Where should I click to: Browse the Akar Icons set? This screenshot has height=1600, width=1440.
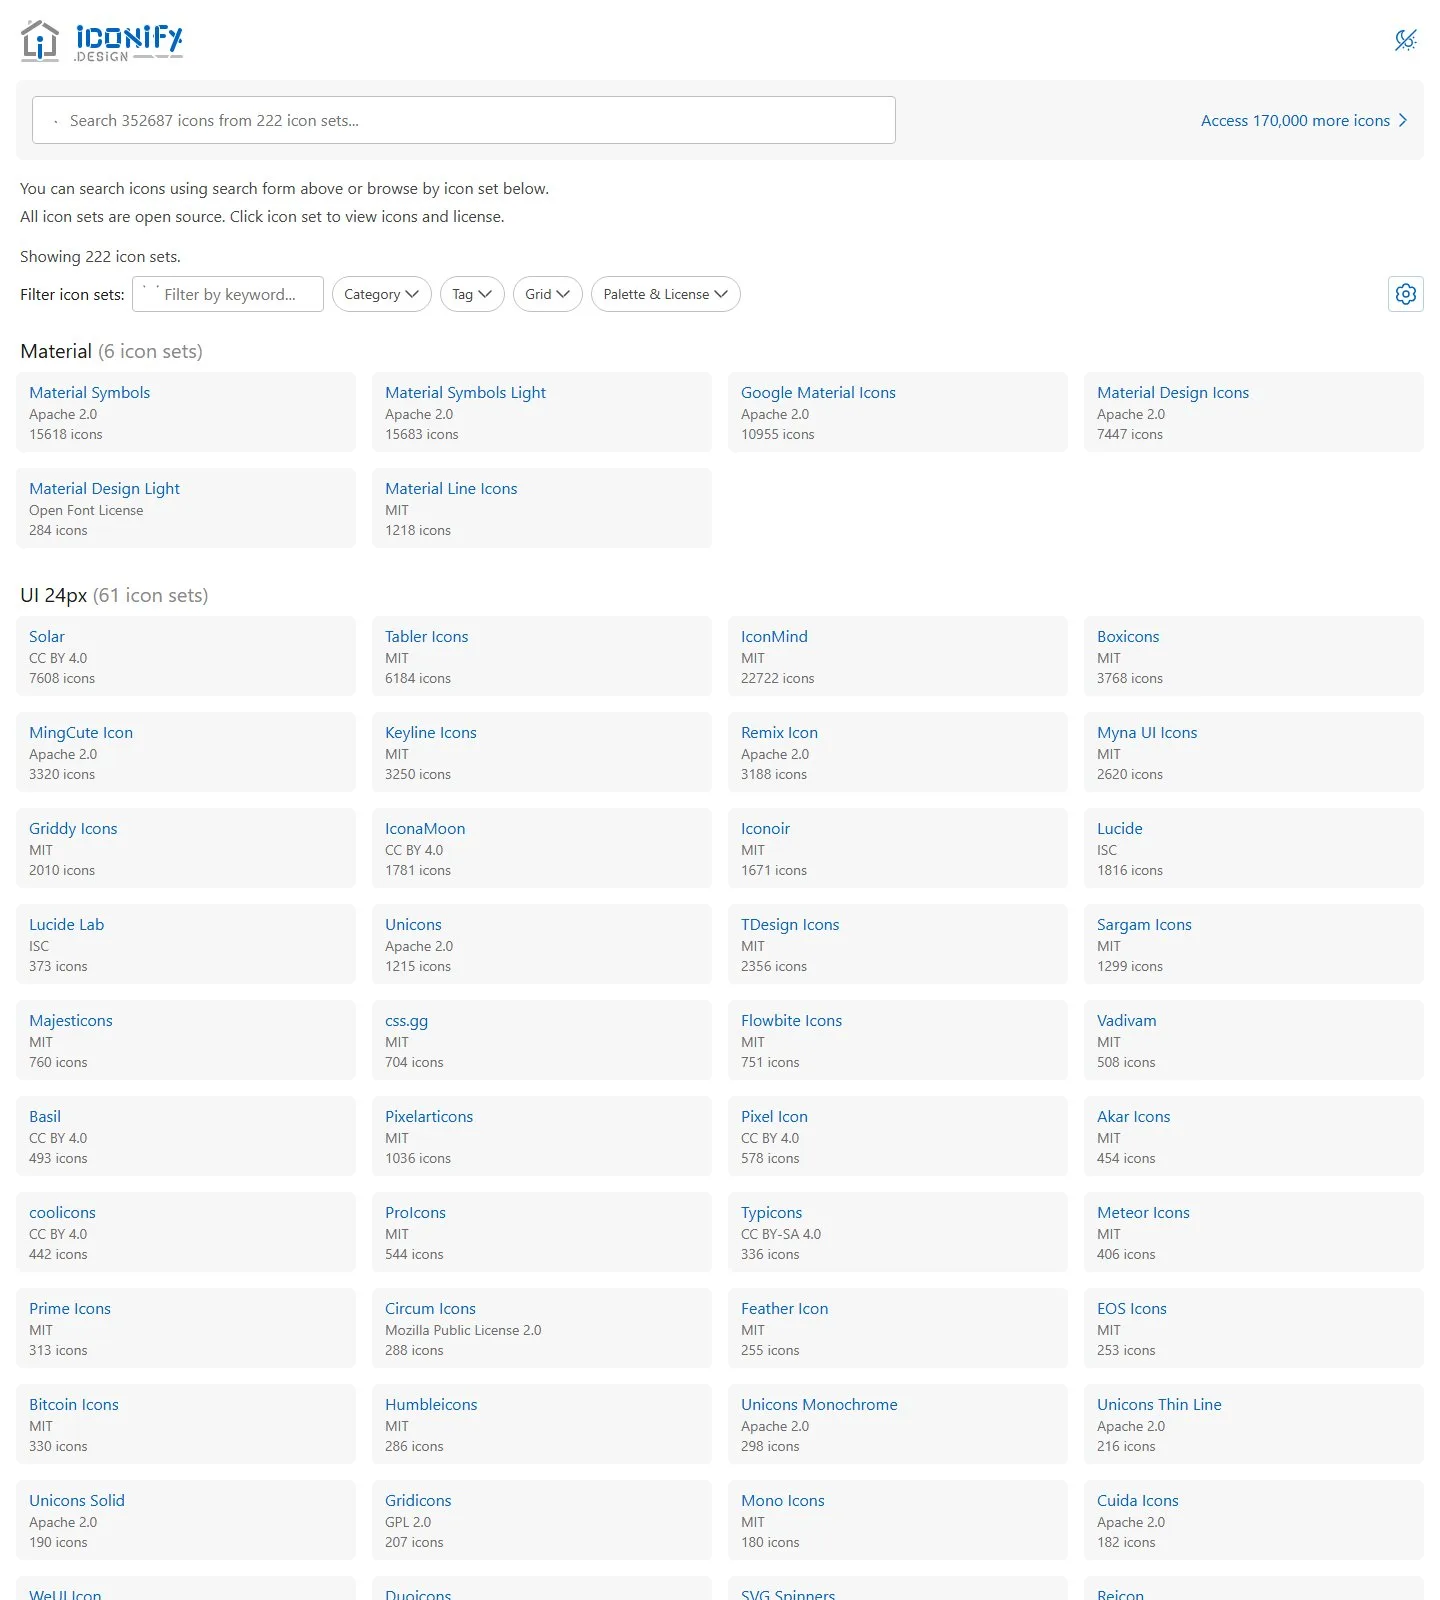pos(1254,1136)
